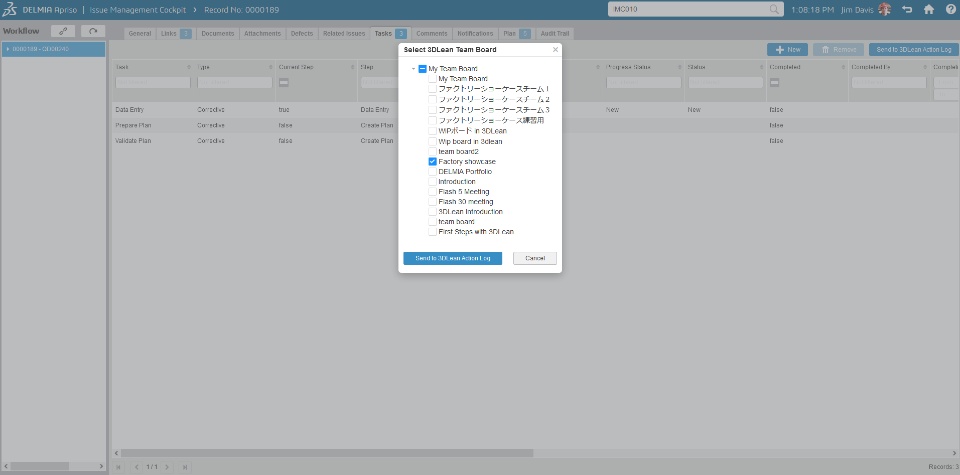Go to next page arrow in pager
Image resolution: width=960 pixels, height=475 pixels.
(x=167, y=467)
